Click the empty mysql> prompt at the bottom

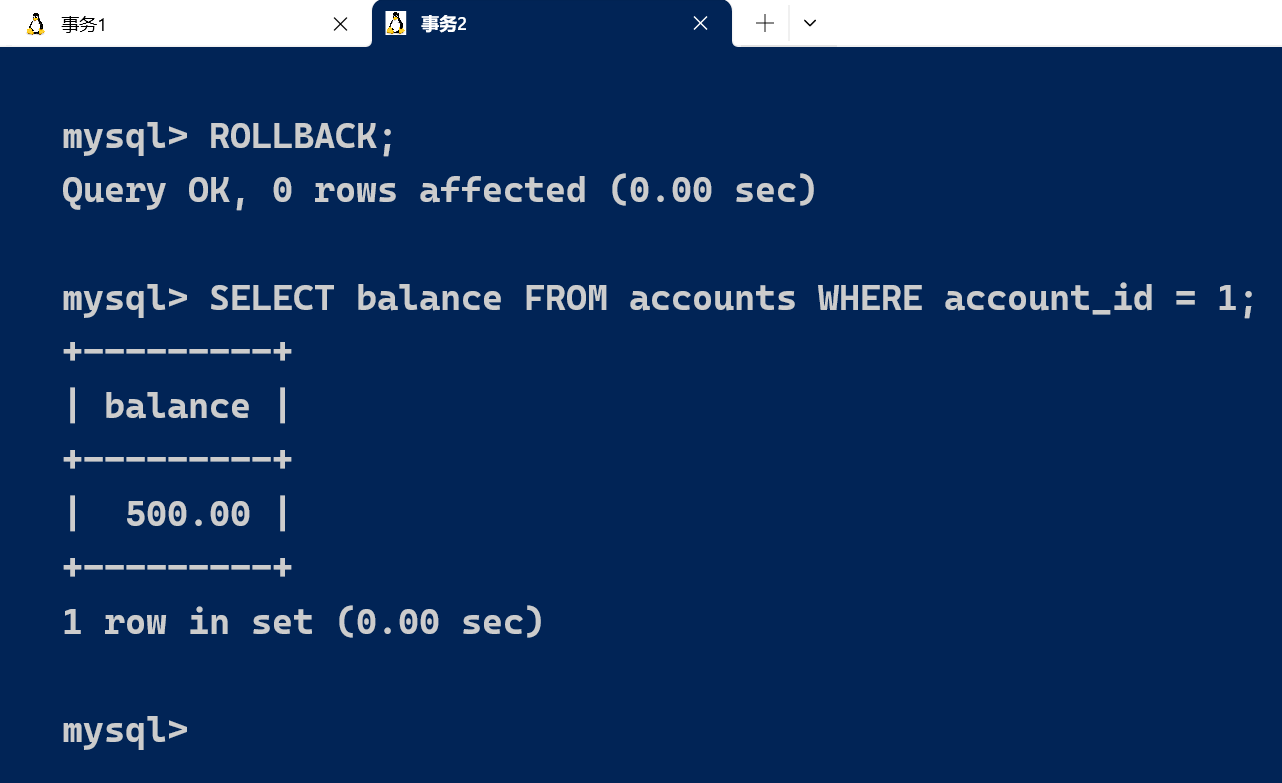coord(125,730)
